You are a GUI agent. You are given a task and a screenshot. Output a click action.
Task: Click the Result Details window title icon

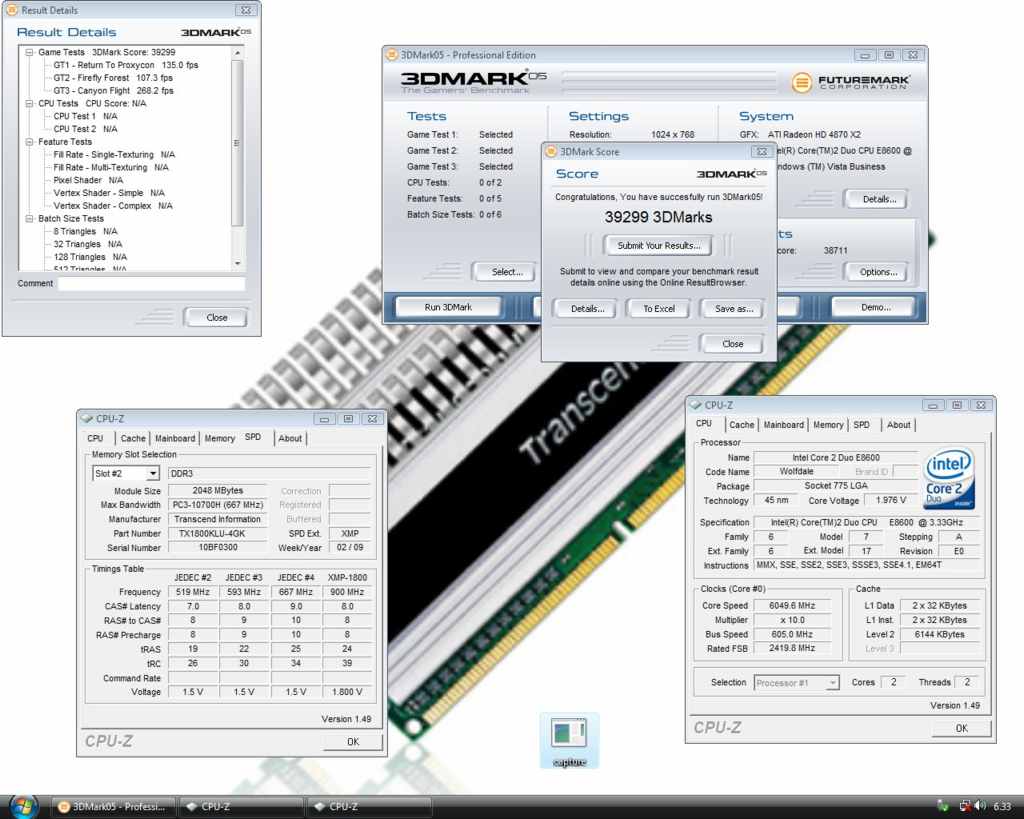click(x=12, y=10)
